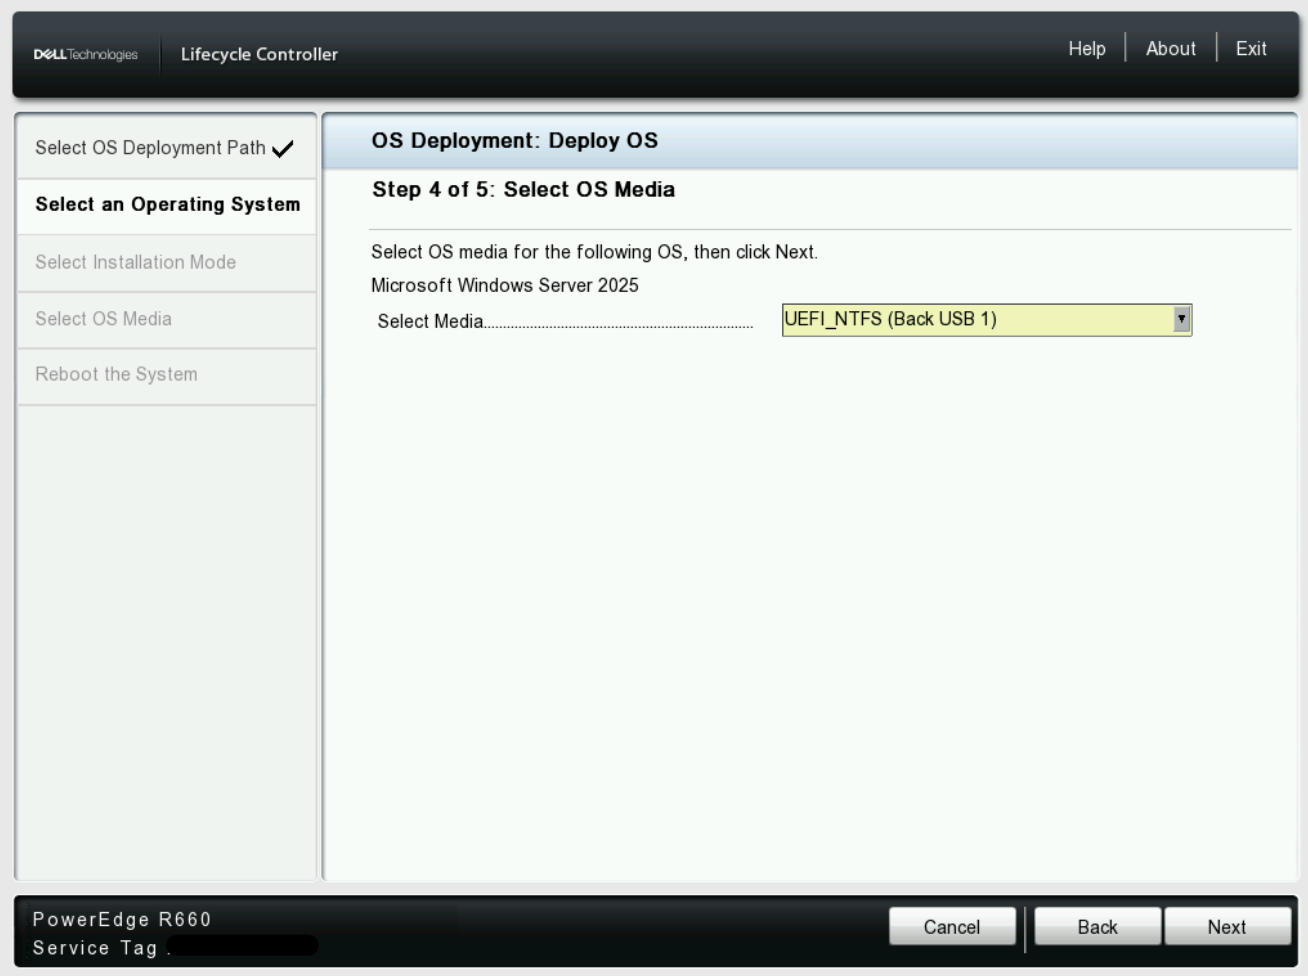Open the 'Select OS Media' sidebar step

point(167,320)
